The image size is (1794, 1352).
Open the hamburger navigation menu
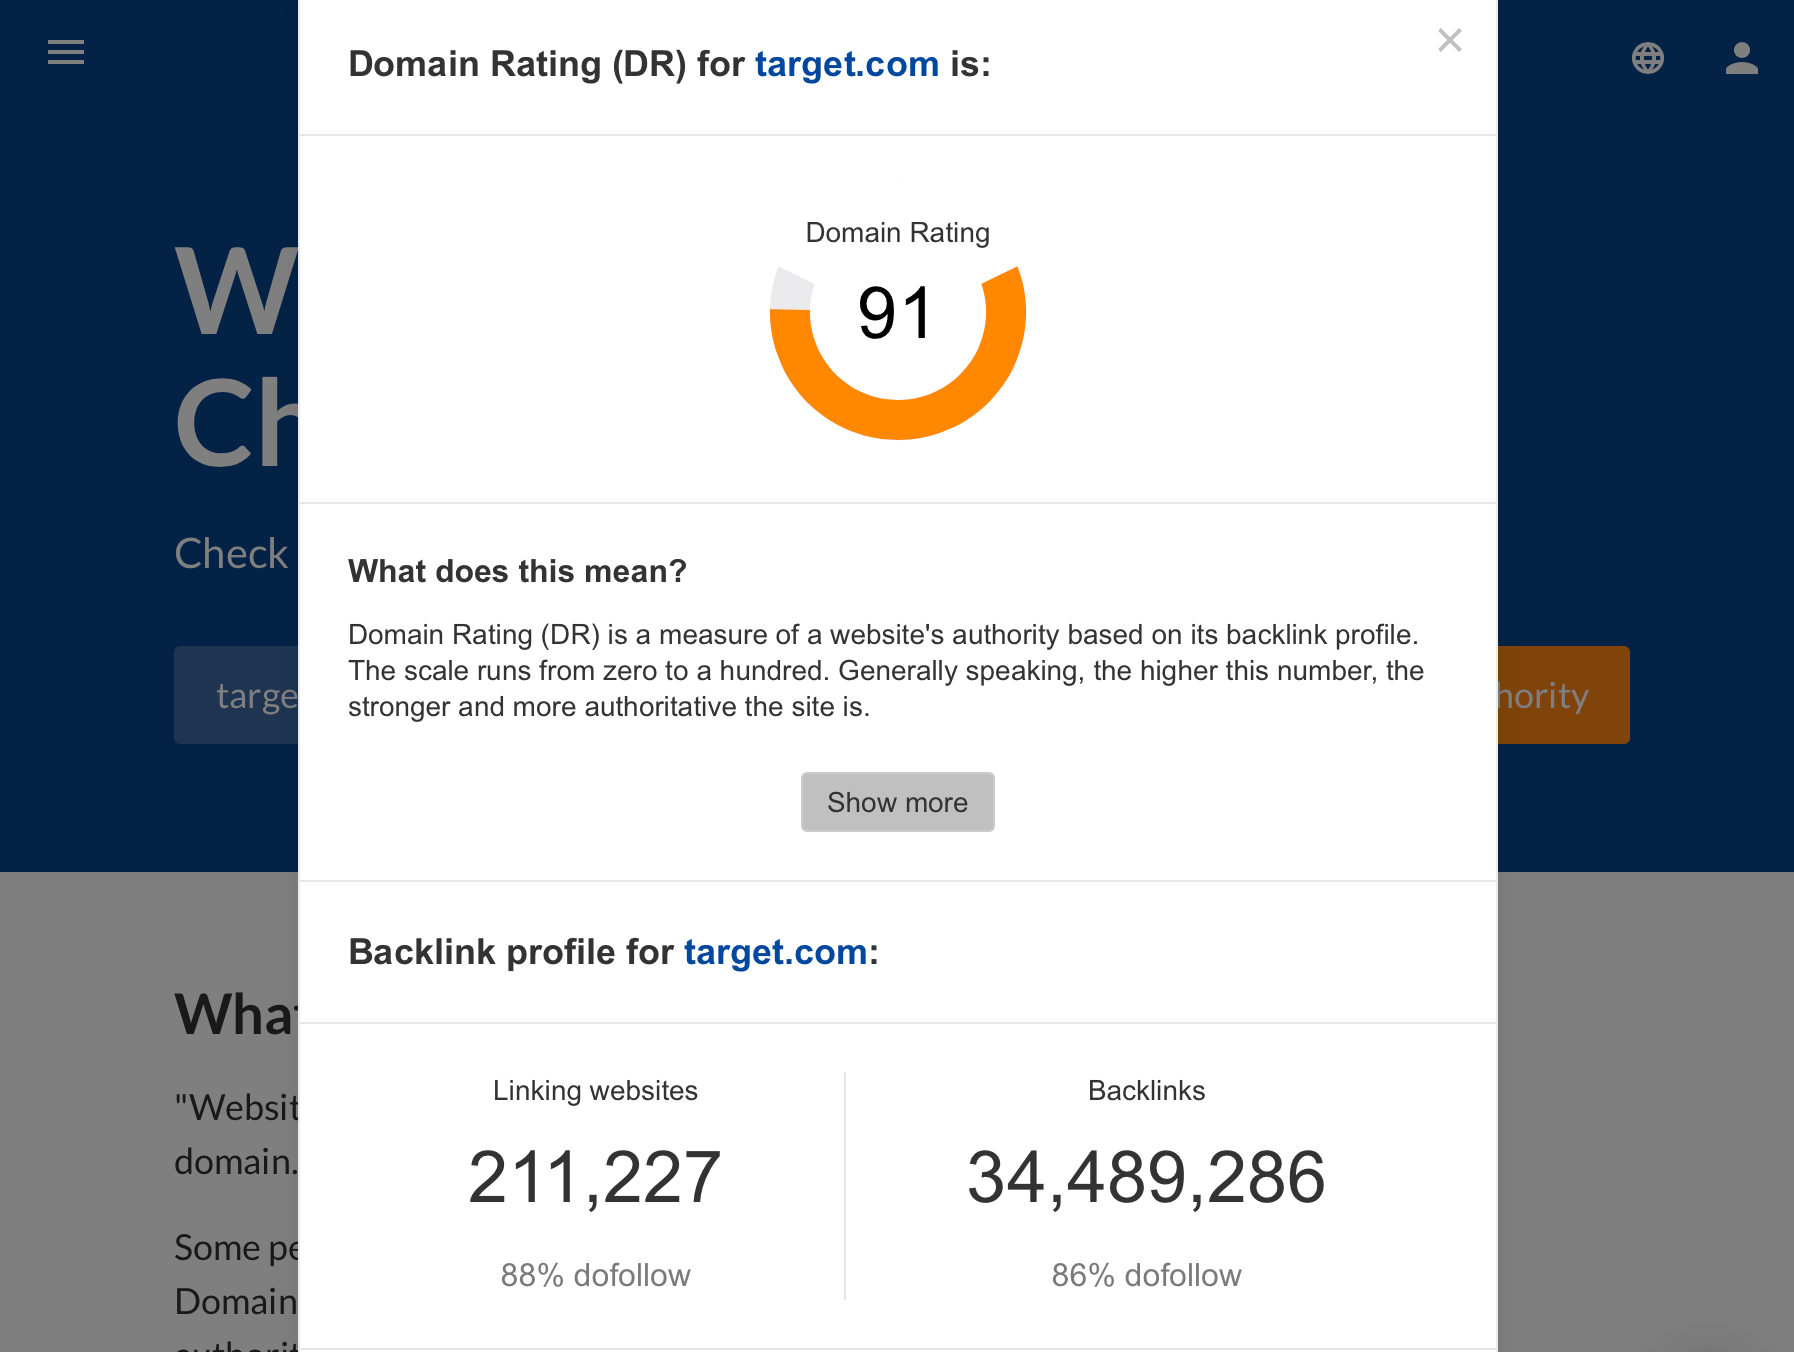tap(66, 52)
